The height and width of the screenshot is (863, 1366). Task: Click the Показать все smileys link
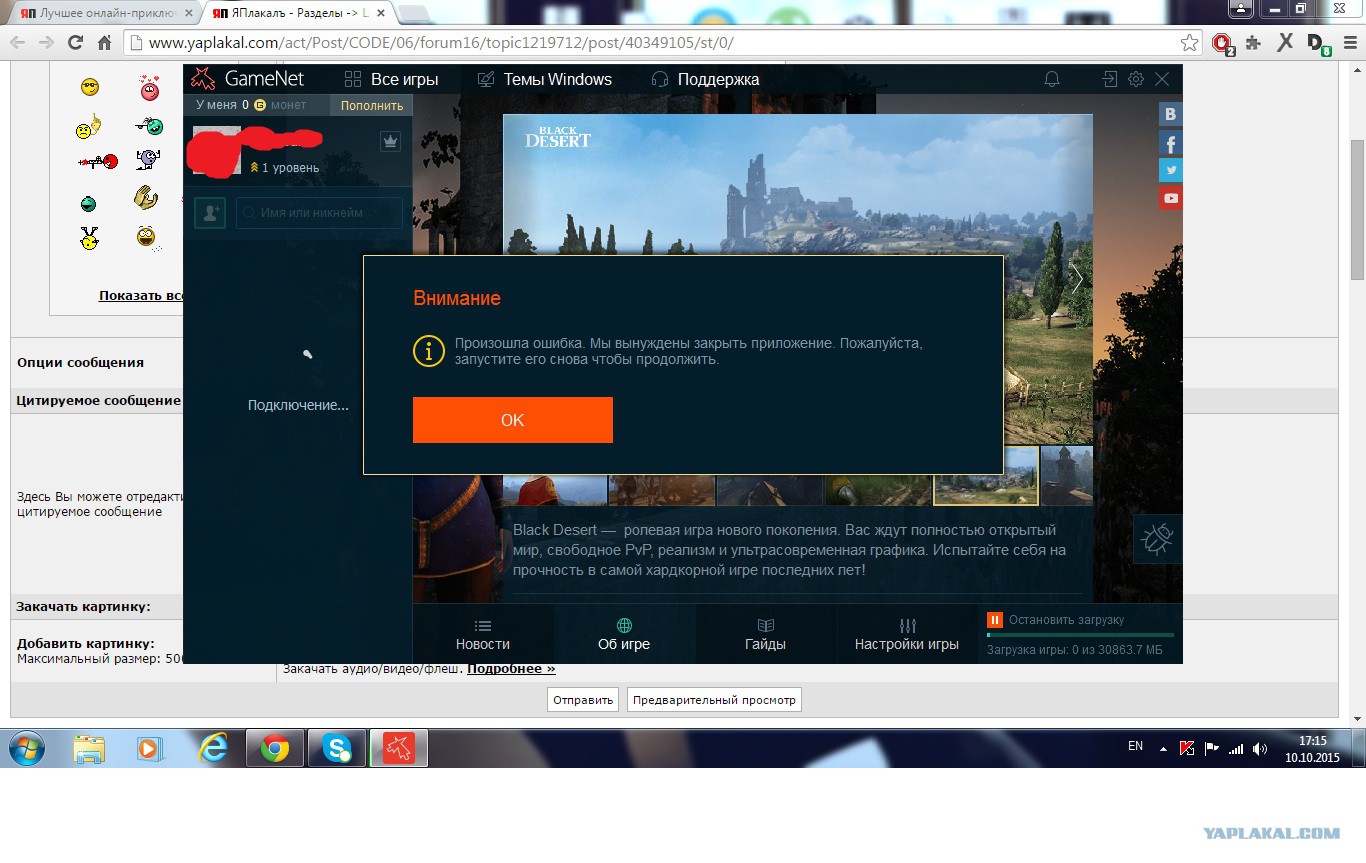pos(141,295)
